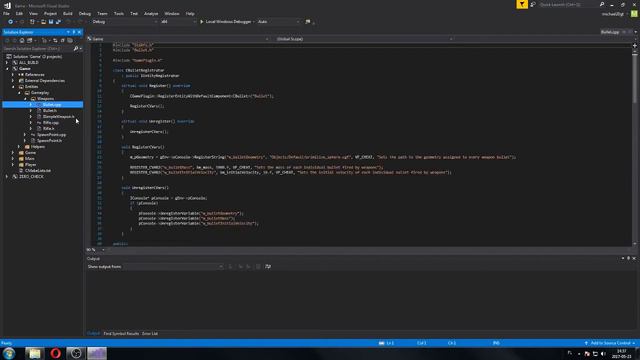Click Add to Source Control in status bar
This screenshot has height=360, width=640.
click(x=610, y=343)
